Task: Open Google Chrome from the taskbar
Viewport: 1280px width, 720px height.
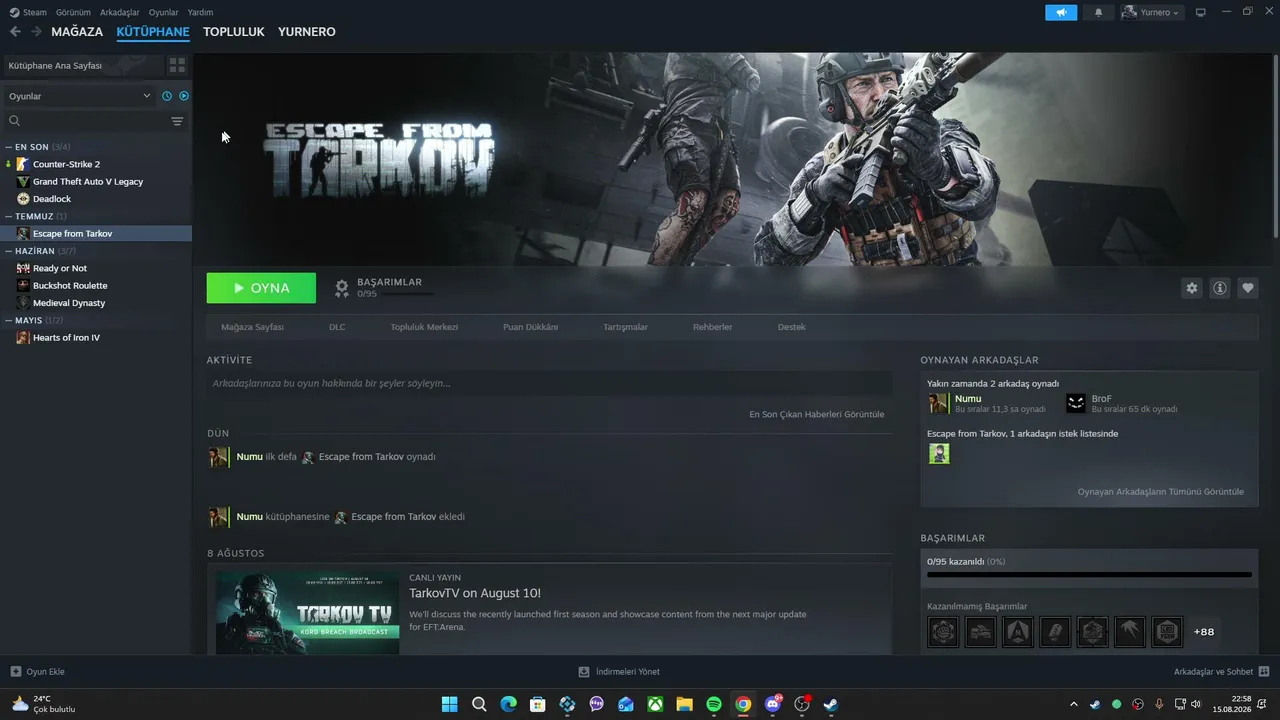Action: click(743, 704)
